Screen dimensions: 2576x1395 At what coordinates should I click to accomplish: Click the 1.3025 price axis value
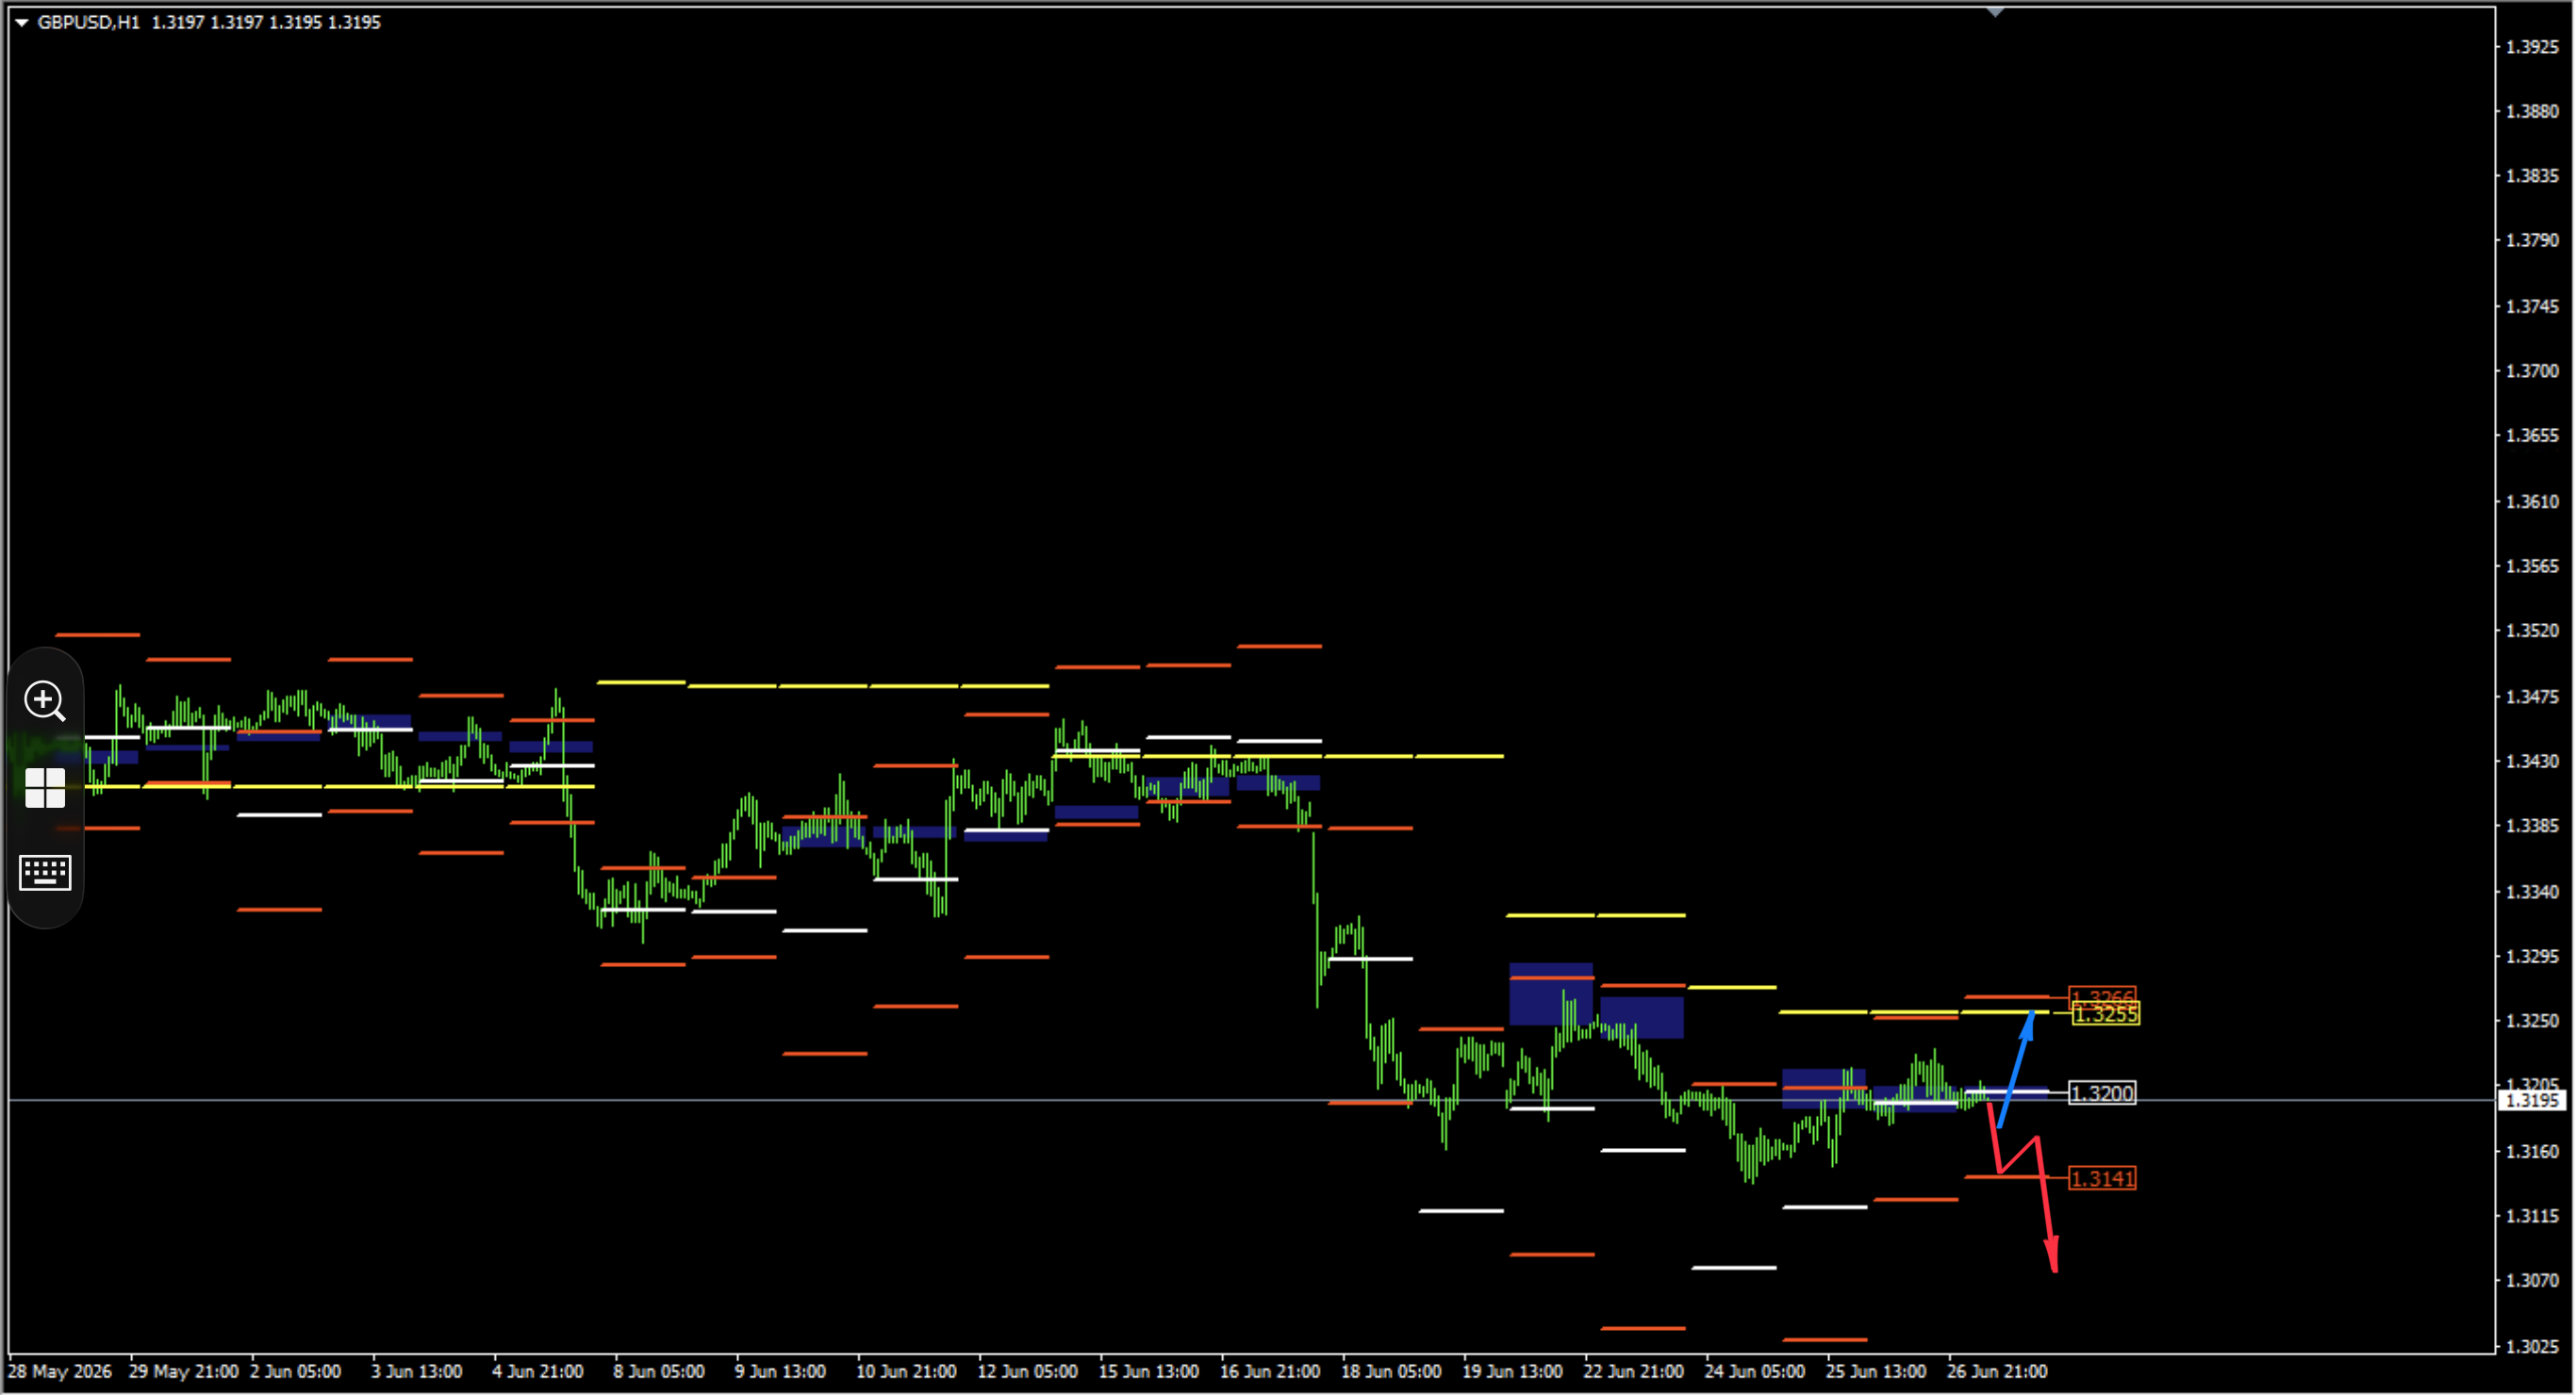[x=2532, y=1346]
